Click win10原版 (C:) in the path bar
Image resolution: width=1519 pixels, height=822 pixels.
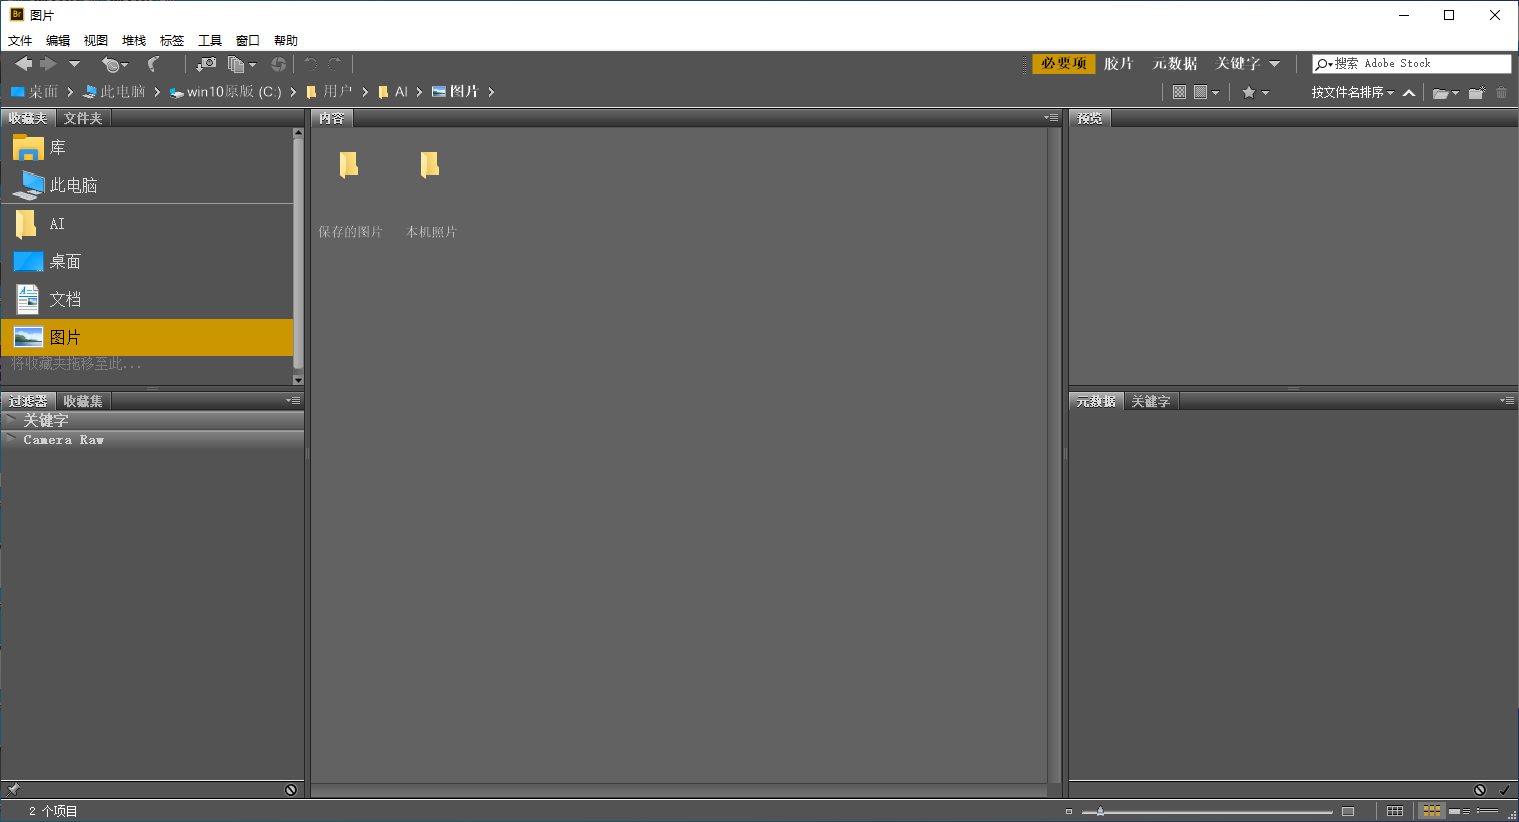point(225,91)
